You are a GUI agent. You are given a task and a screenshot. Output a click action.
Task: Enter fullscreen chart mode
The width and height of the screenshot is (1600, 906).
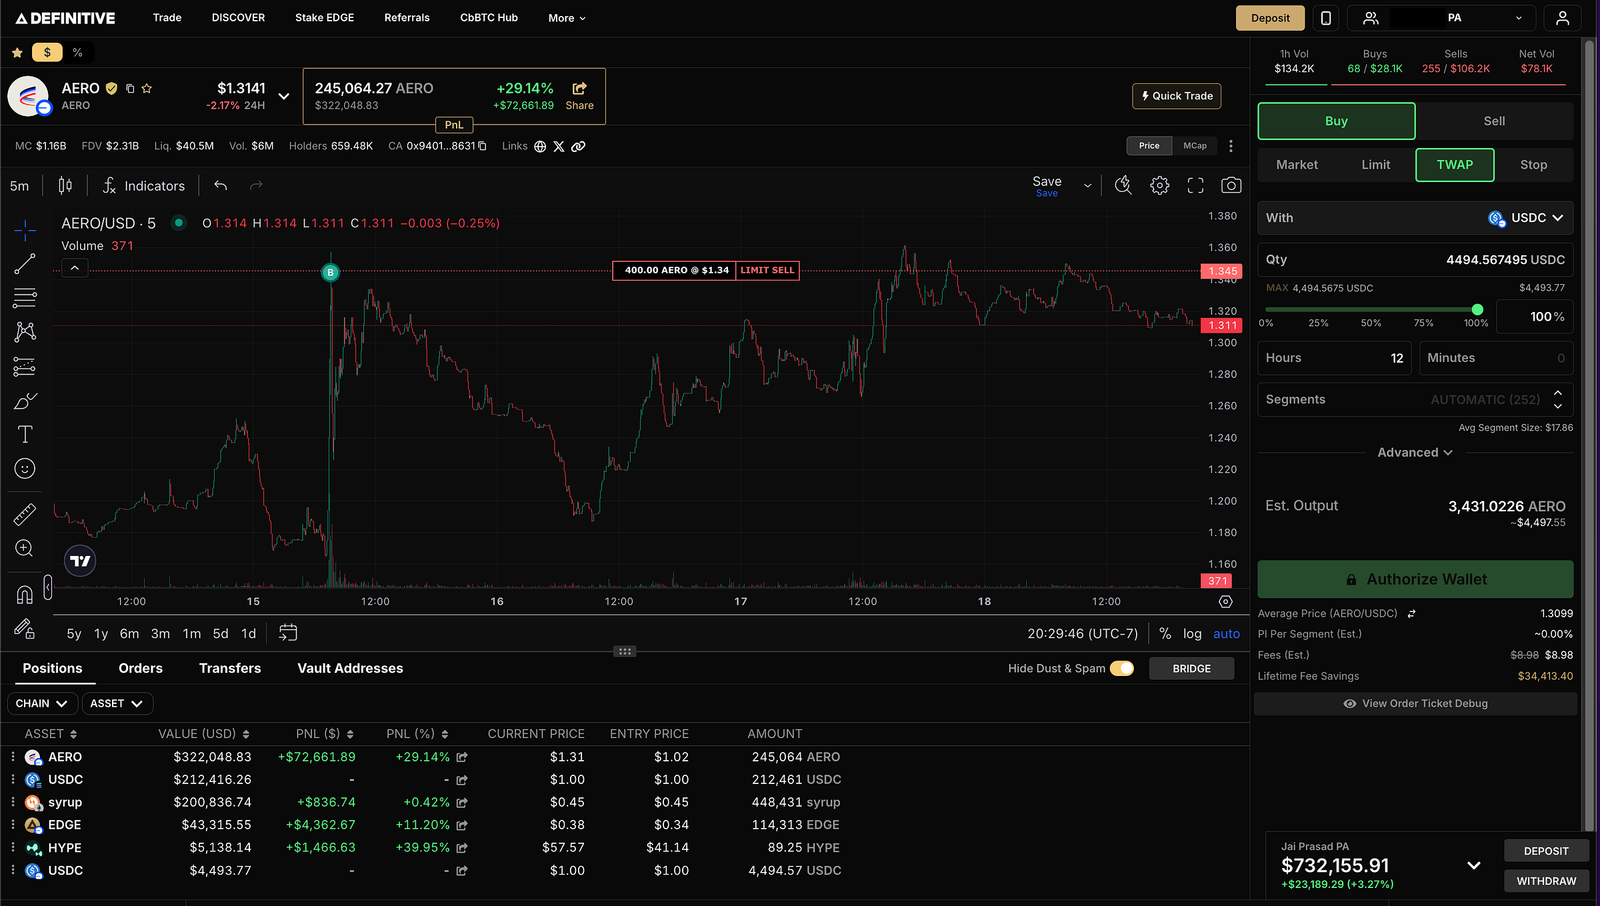(1196, 186)
